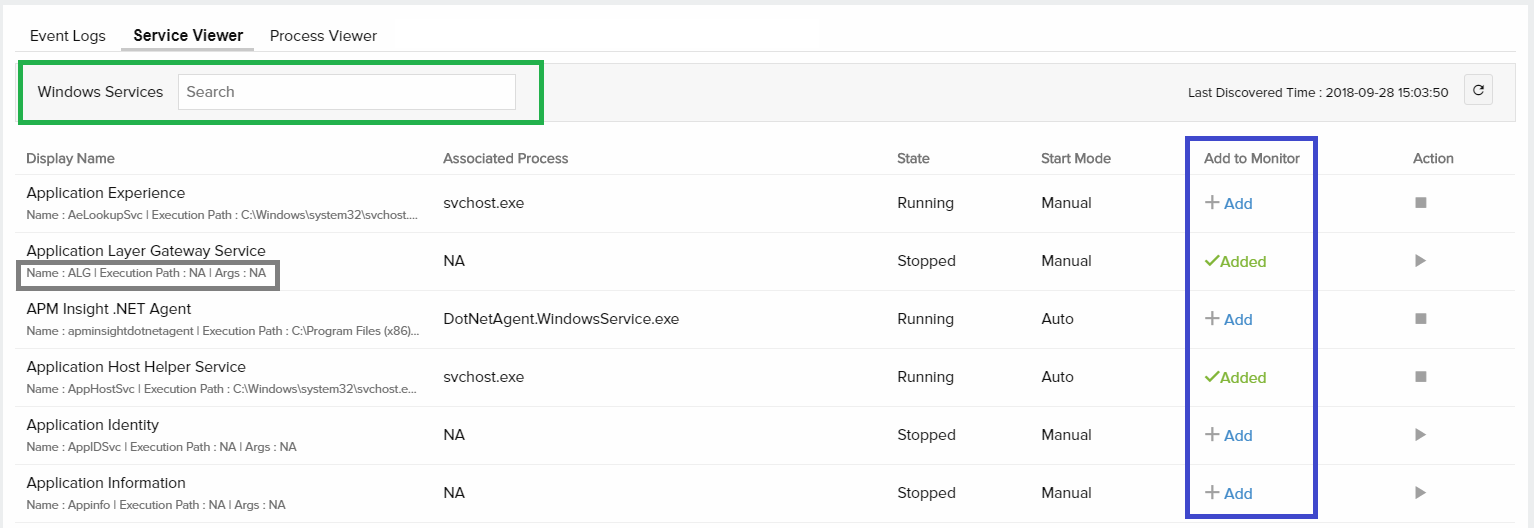Image resolution: width=1534 pixels, height=528 pixels.
Task: Start the Application Layer Gateway Service
Action: tap(1420, 261)
